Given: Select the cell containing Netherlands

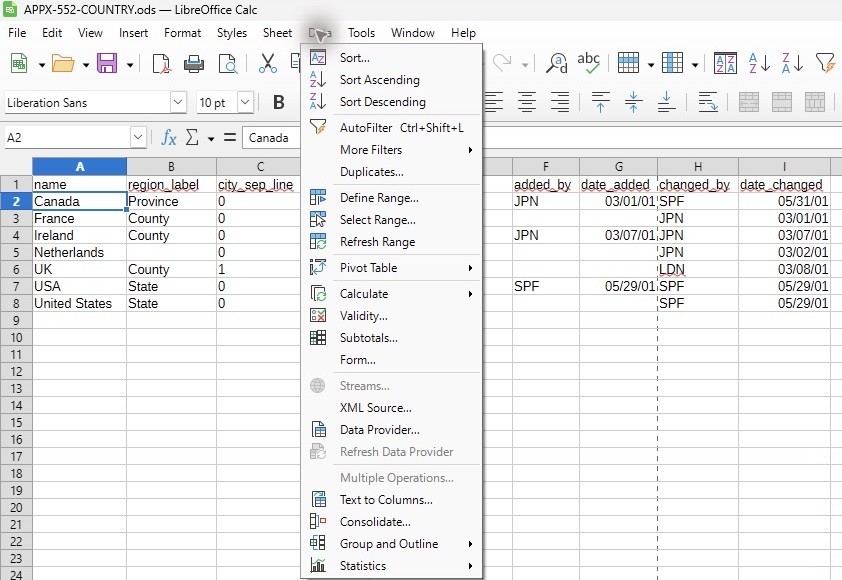Looking at the screenshot, I should click(79, 252).
